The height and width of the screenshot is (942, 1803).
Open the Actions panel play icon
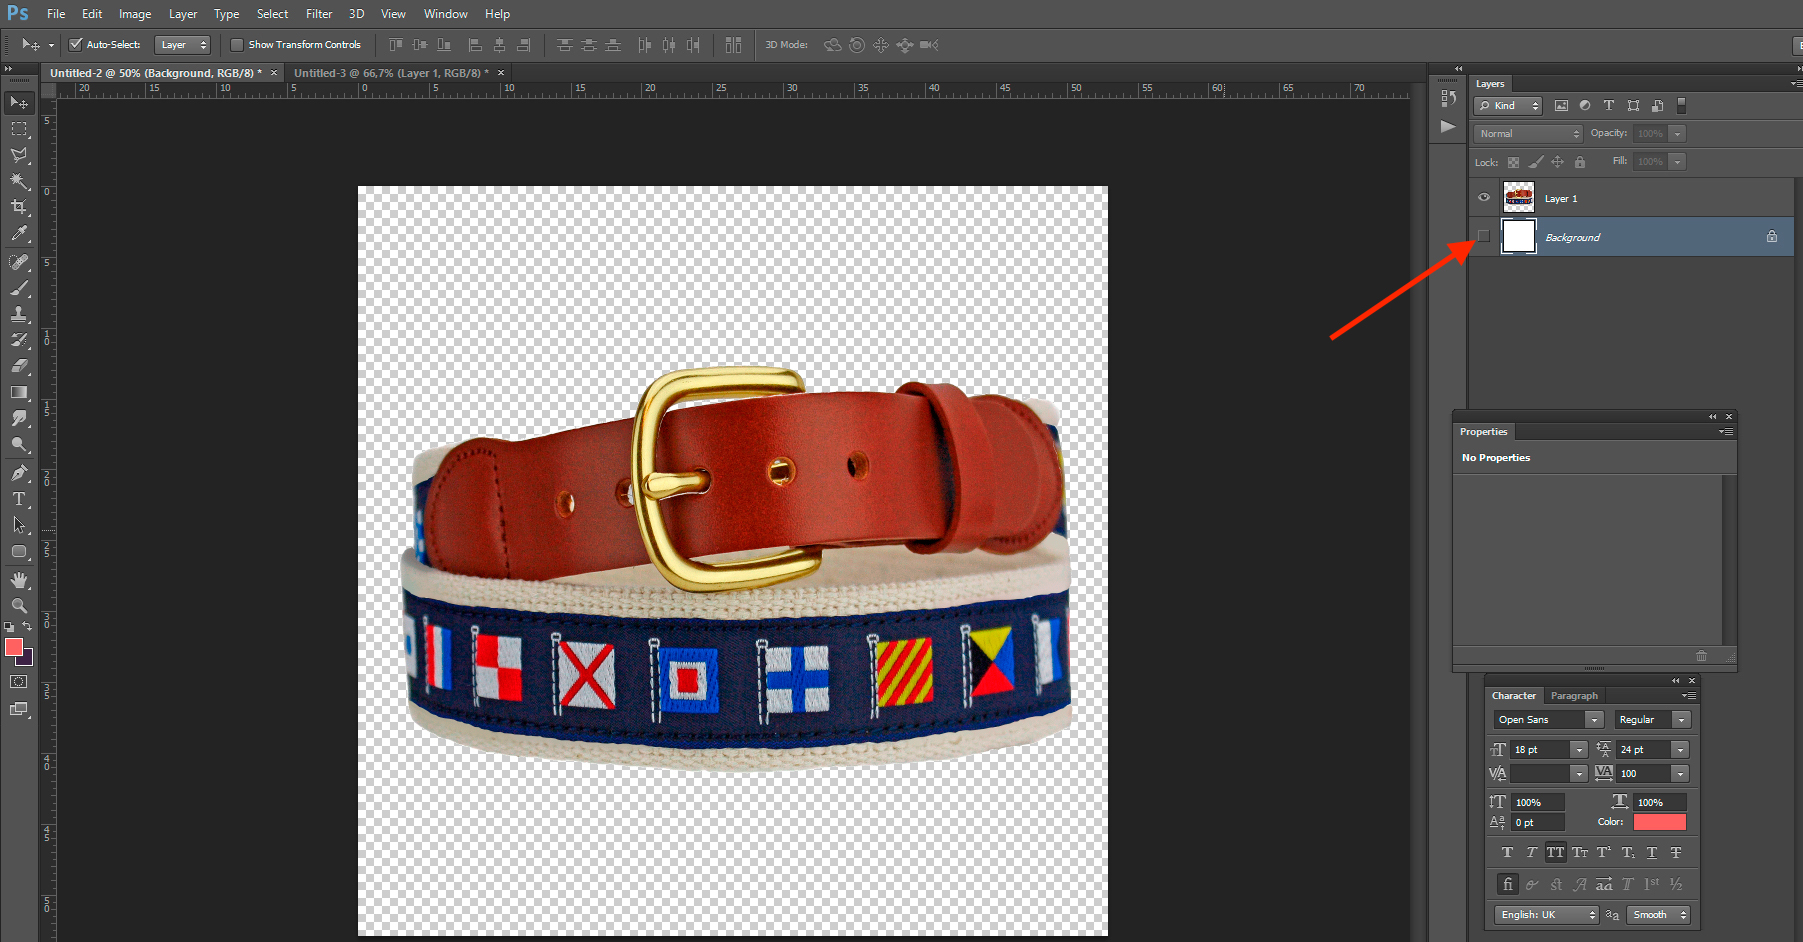click(x=1448, y=126)
